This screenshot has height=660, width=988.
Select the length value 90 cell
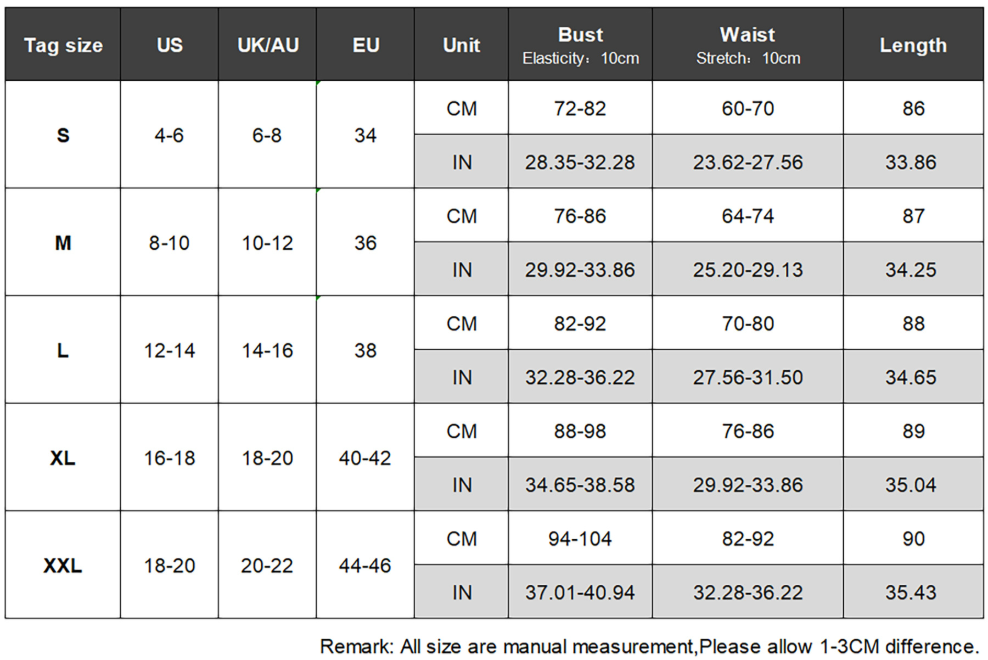click(913, 538)
